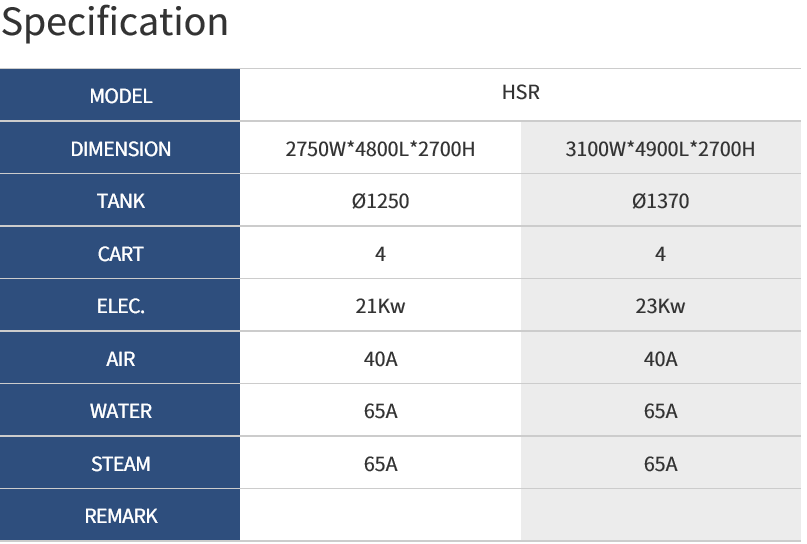Select the DIMENSION row label
The height and width of the screenshot is (544, 807).
(120, 148)
